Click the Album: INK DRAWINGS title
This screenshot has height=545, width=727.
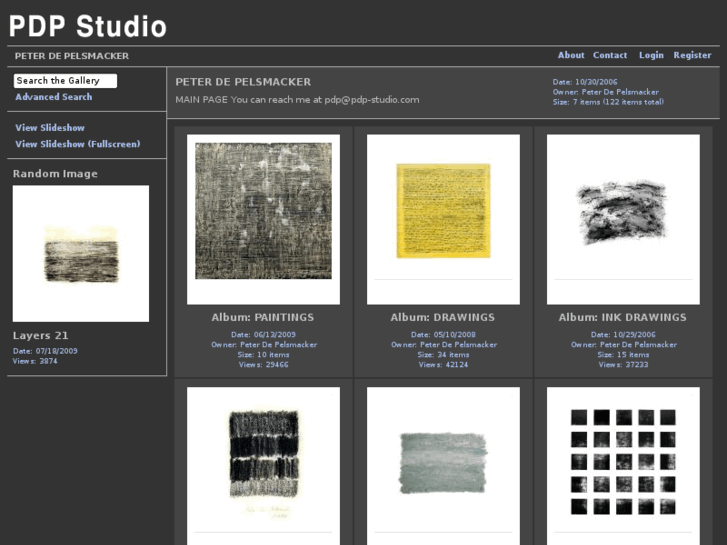click(x=623, y=317)
